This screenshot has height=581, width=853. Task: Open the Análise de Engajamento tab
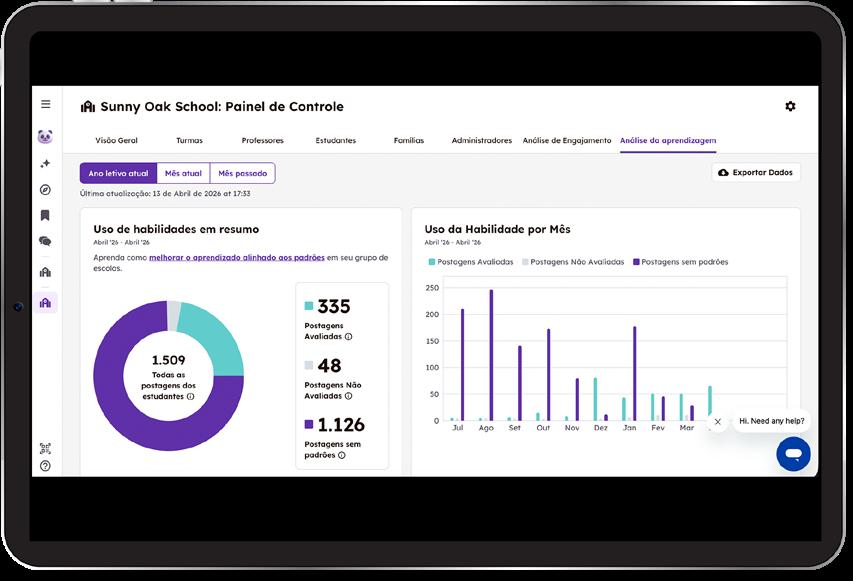567,140
